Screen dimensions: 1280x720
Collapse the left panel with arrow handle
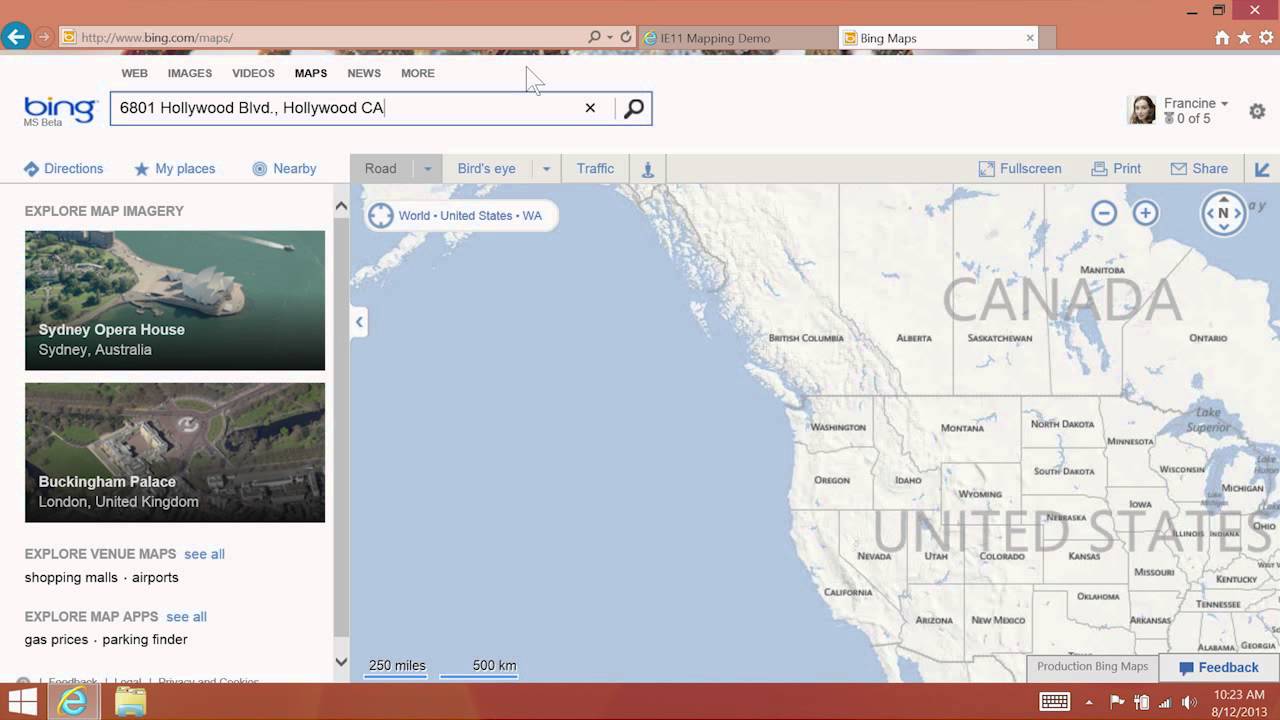[359, 322]
